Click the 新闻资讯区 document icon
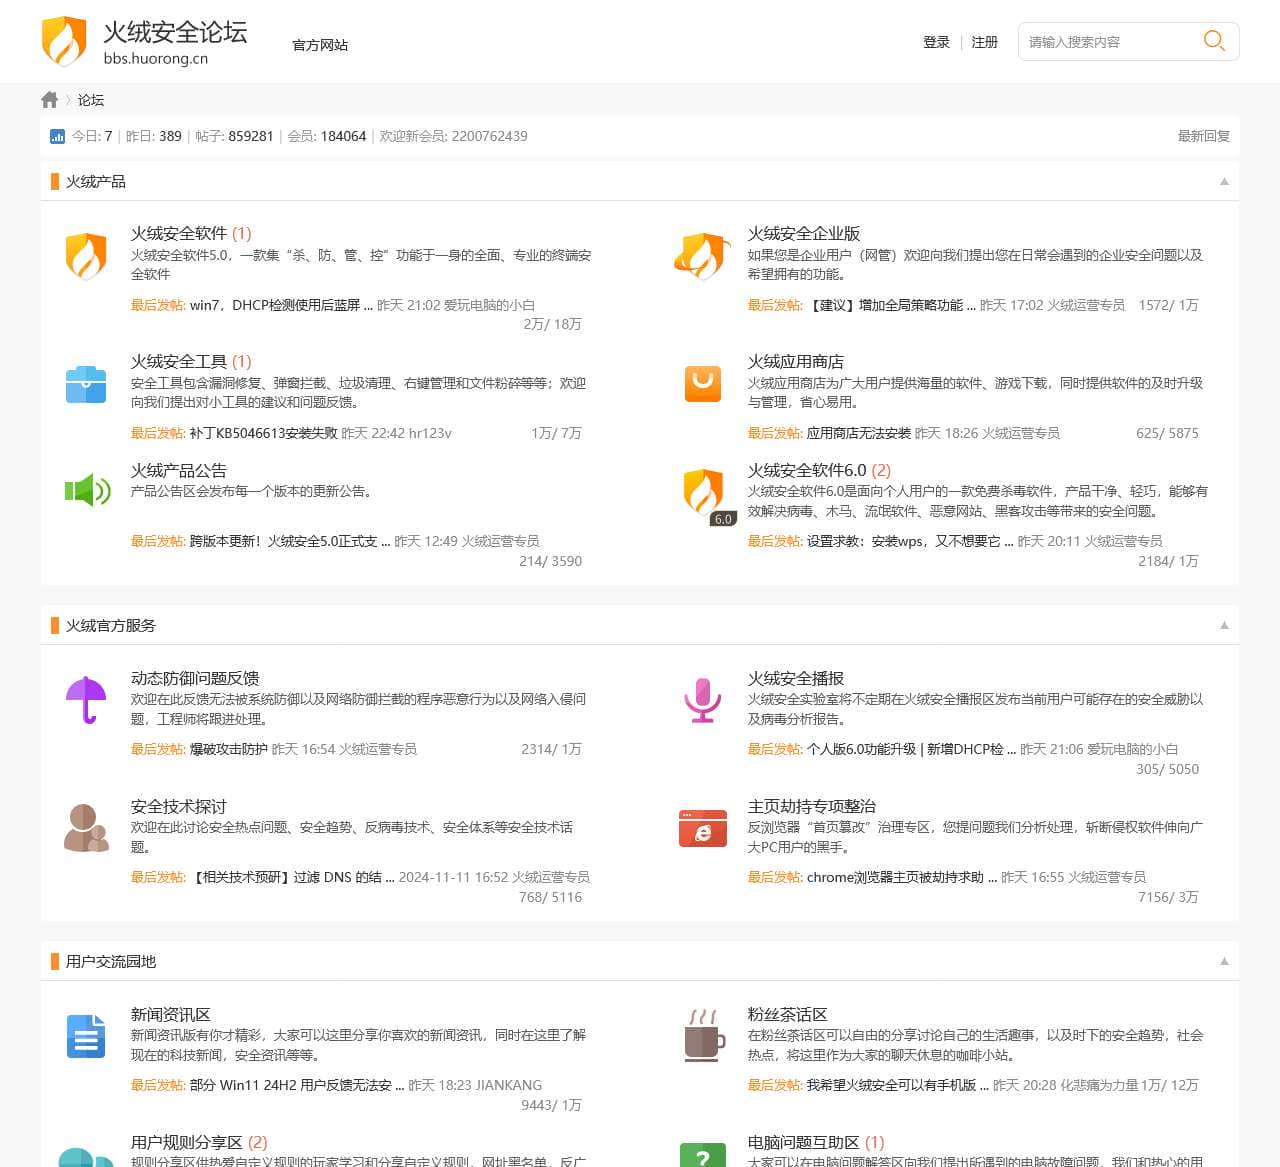Viewport: 1280px width, 1167px height. 86,1036
